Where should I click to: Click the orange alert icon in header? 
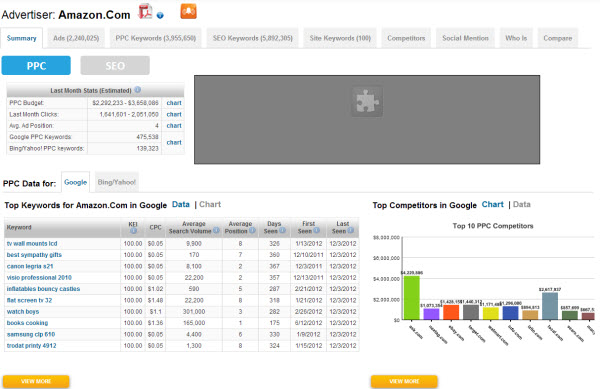click(188, 11)
